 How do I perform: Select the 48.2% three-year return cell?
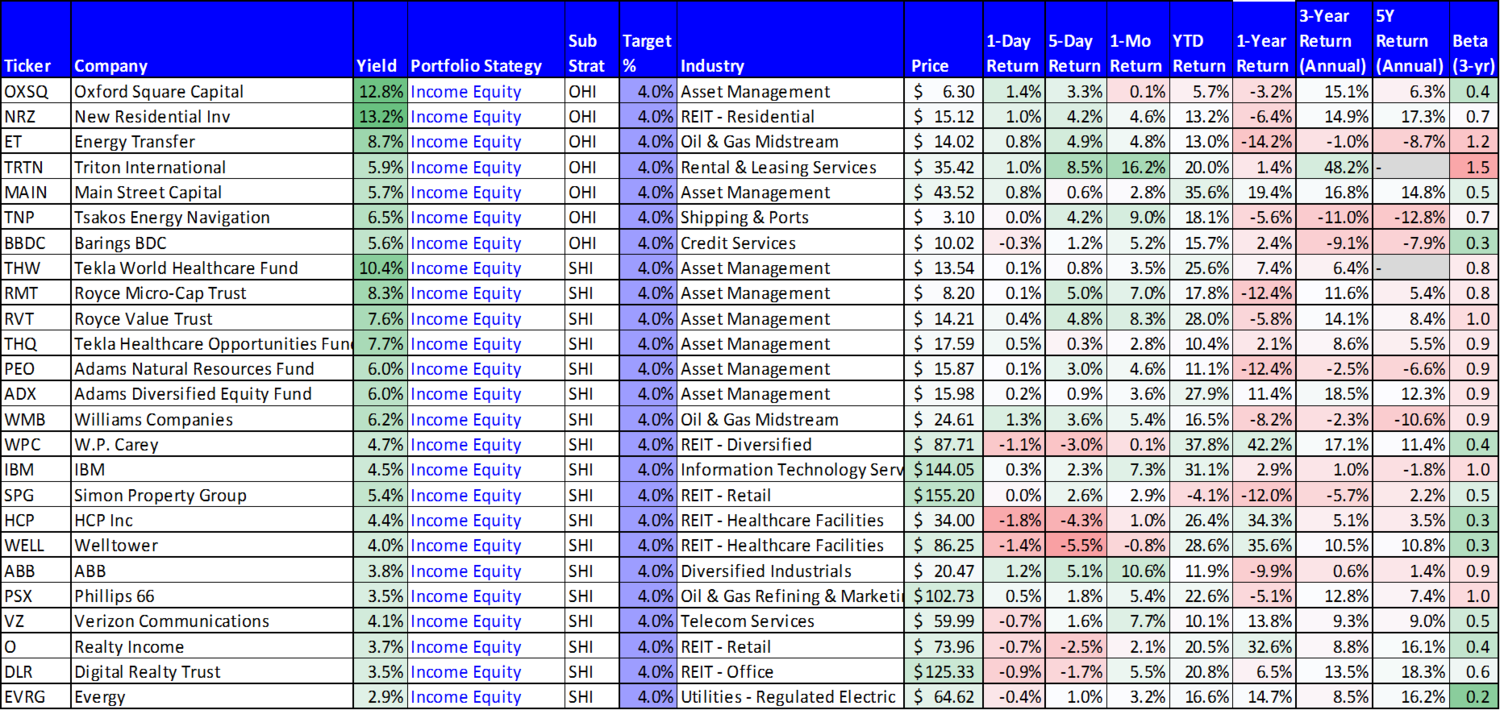(1334, 167)
